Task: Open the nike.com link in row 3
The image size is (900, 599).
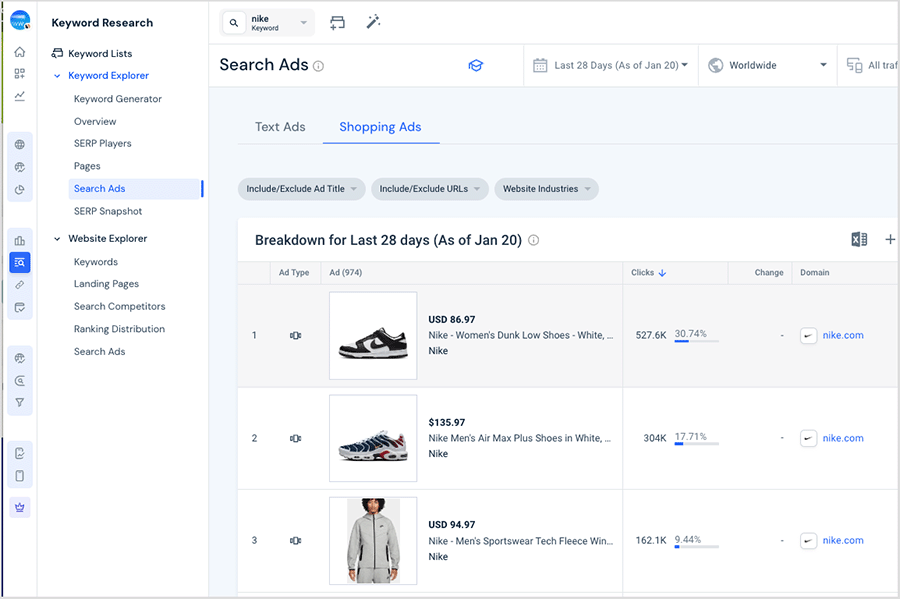Action: coord(843,540)
